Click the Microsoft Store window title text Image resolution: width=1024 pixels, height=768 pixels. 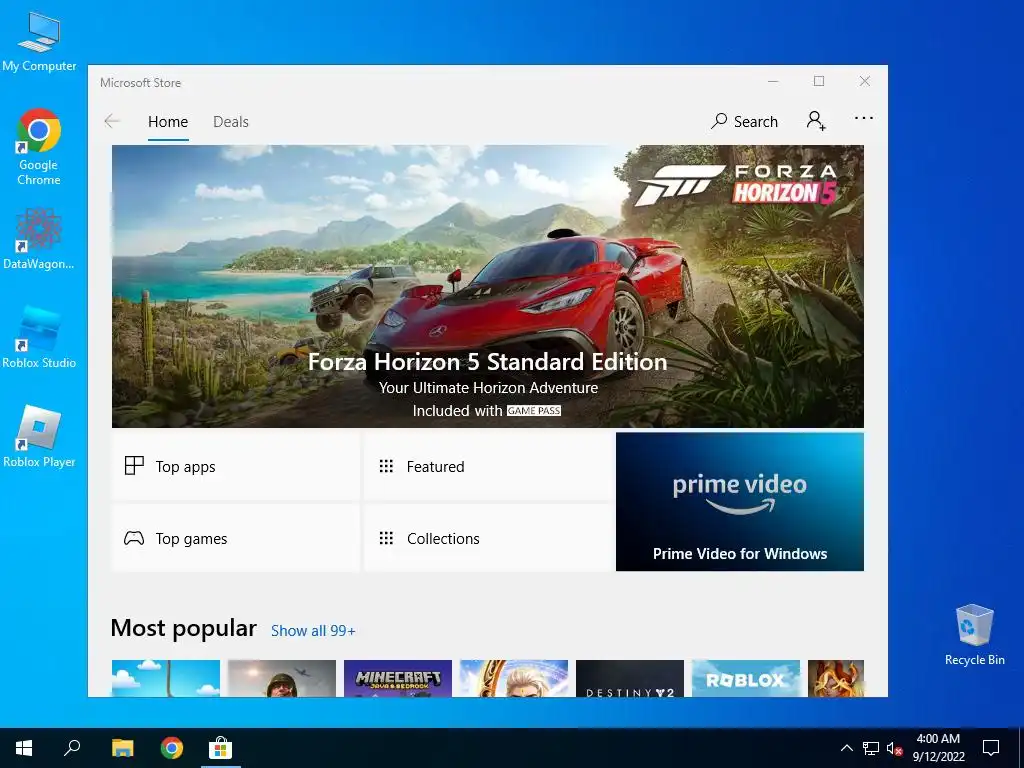[x=140, y=83]
